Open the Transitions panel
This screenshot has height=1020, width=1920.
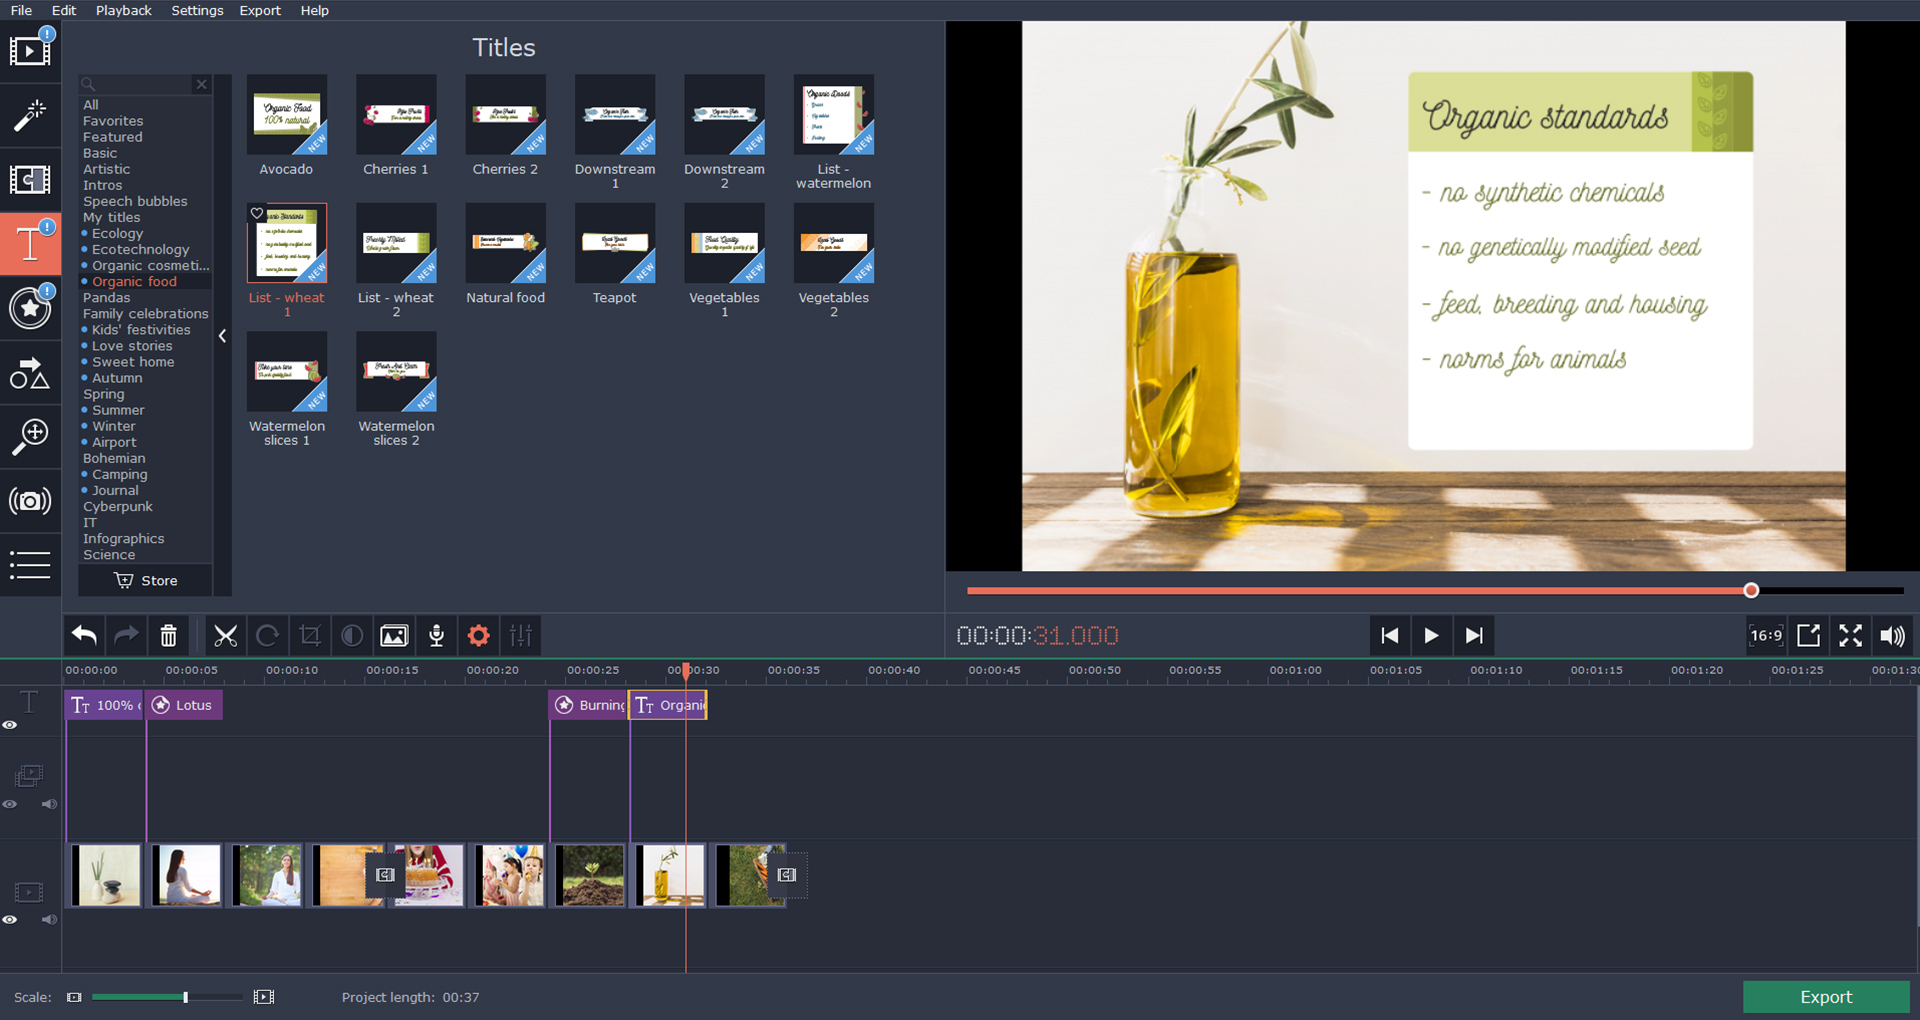[31, 181]
